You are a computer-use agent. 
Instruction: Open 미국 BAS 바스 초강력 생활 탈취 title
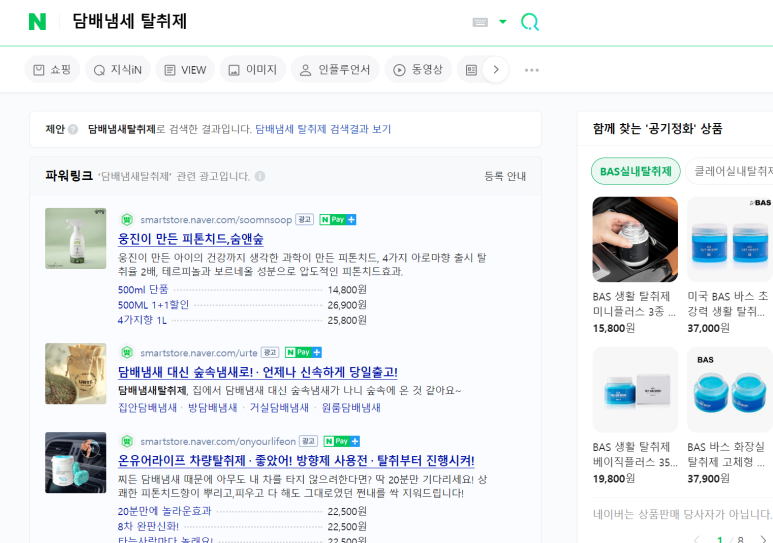(728, 304)
